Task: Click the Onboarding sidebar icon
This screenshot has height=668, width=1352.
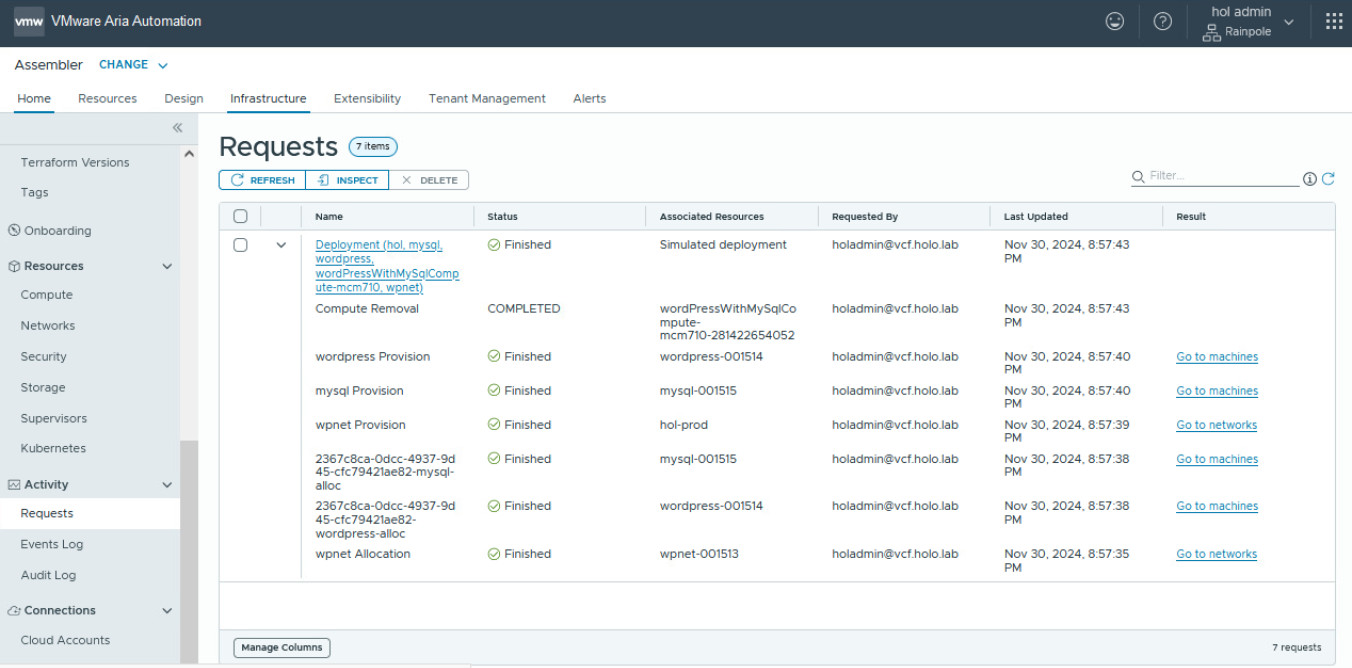Action: [x=14, y=230]
